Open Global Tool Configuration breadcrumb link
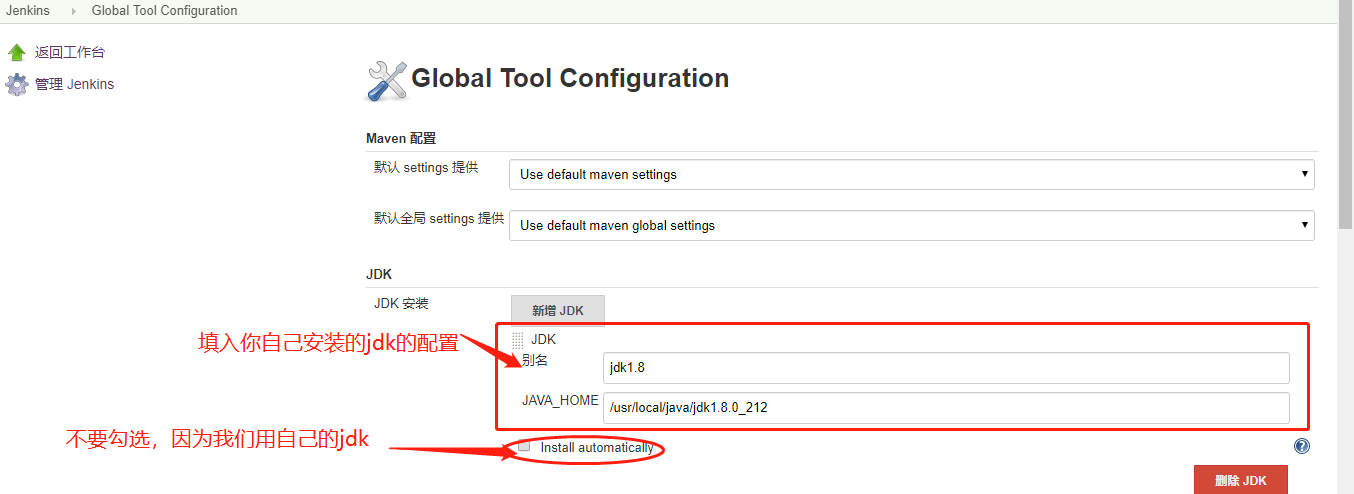 (164, 11)
